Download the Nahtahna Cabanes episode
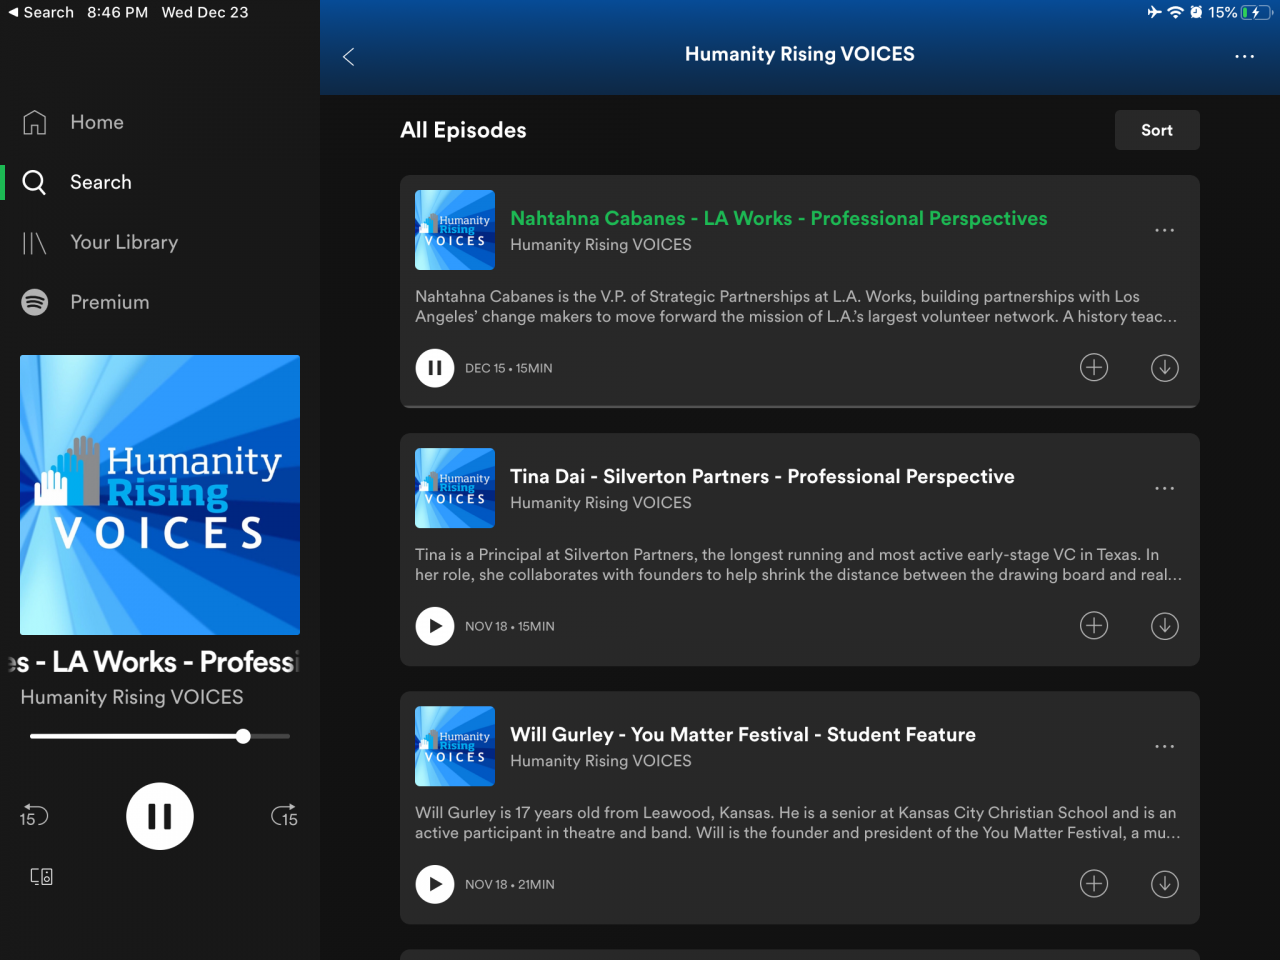Image resolution: width=1280 pixels, height=960 pixels. coord(1165,368)
